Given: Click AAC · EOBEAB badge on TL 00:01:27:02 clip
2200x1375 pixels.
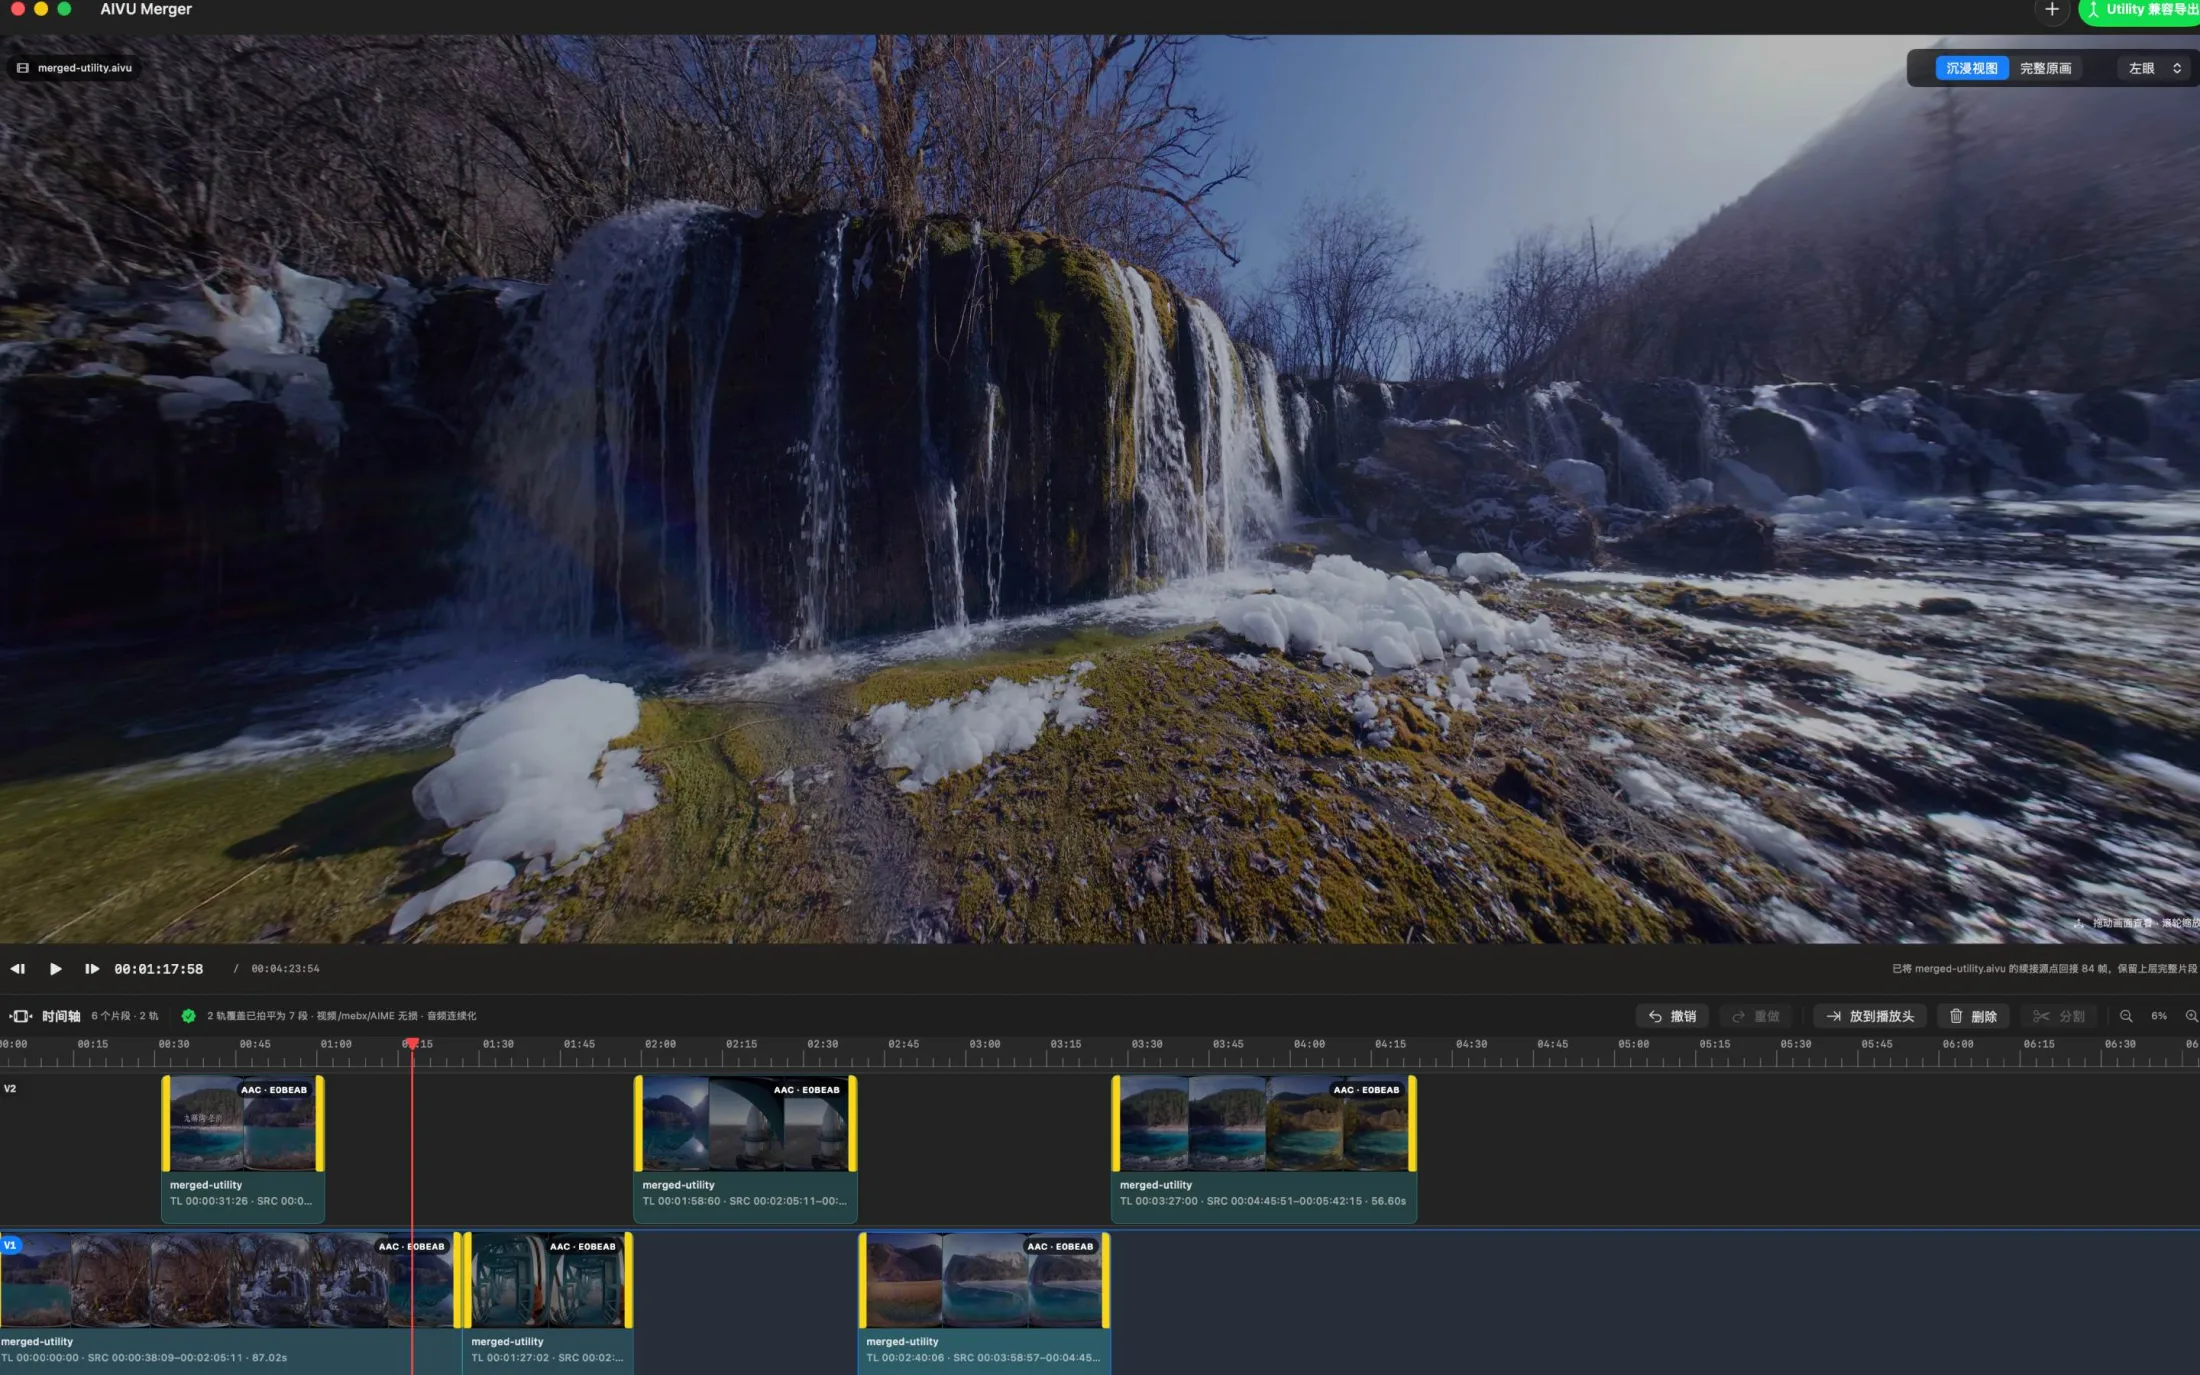Looking at the screenshot, I should coord(582,1246).
